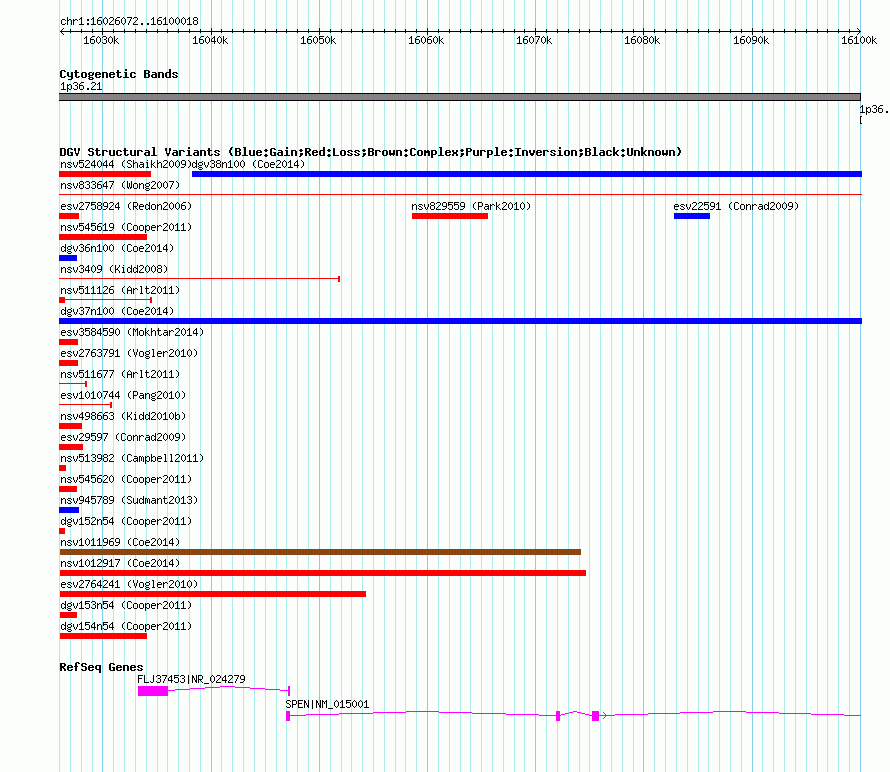This screenshot has height=772, width=890.
Task: Click the 16100k ruler tick label
Action: pyautogui.click(x=859, y=40)
